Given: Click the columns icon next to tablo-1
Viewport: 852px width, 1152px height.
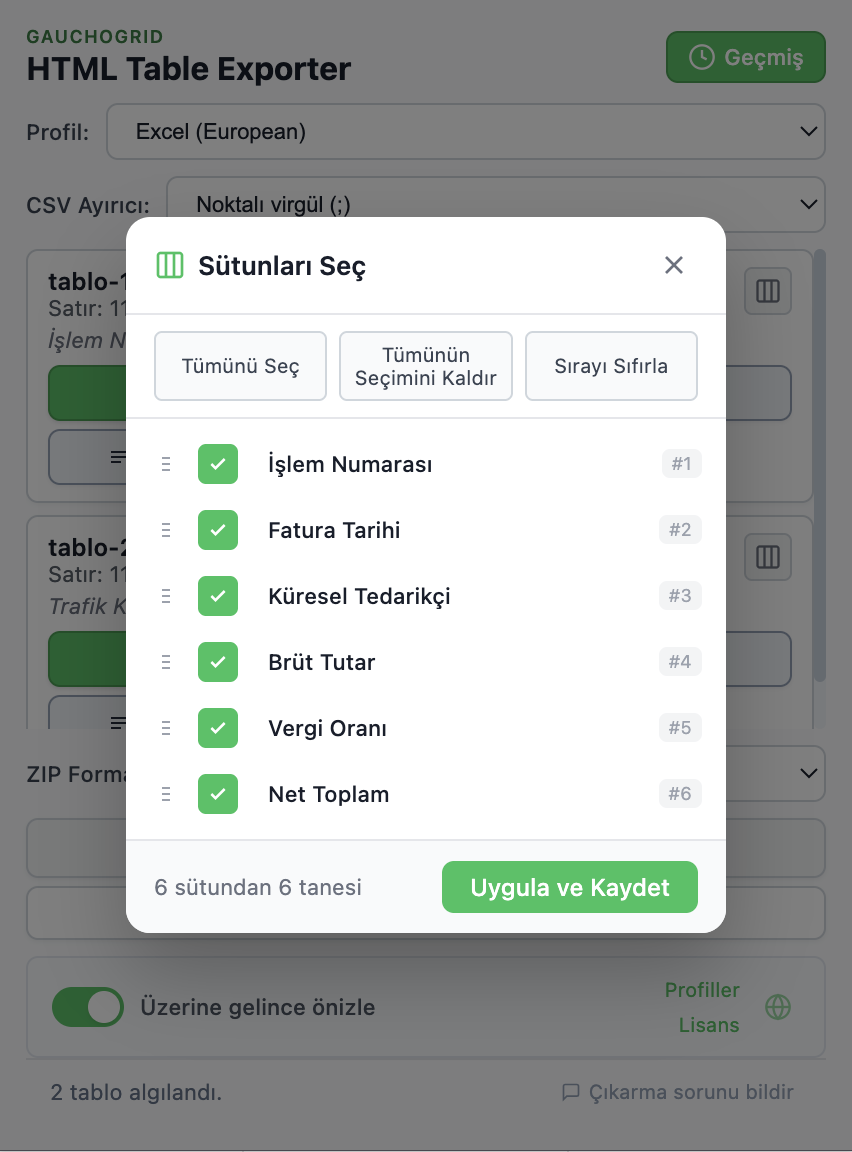Looking at the screenshot, I should coord(768,291).
